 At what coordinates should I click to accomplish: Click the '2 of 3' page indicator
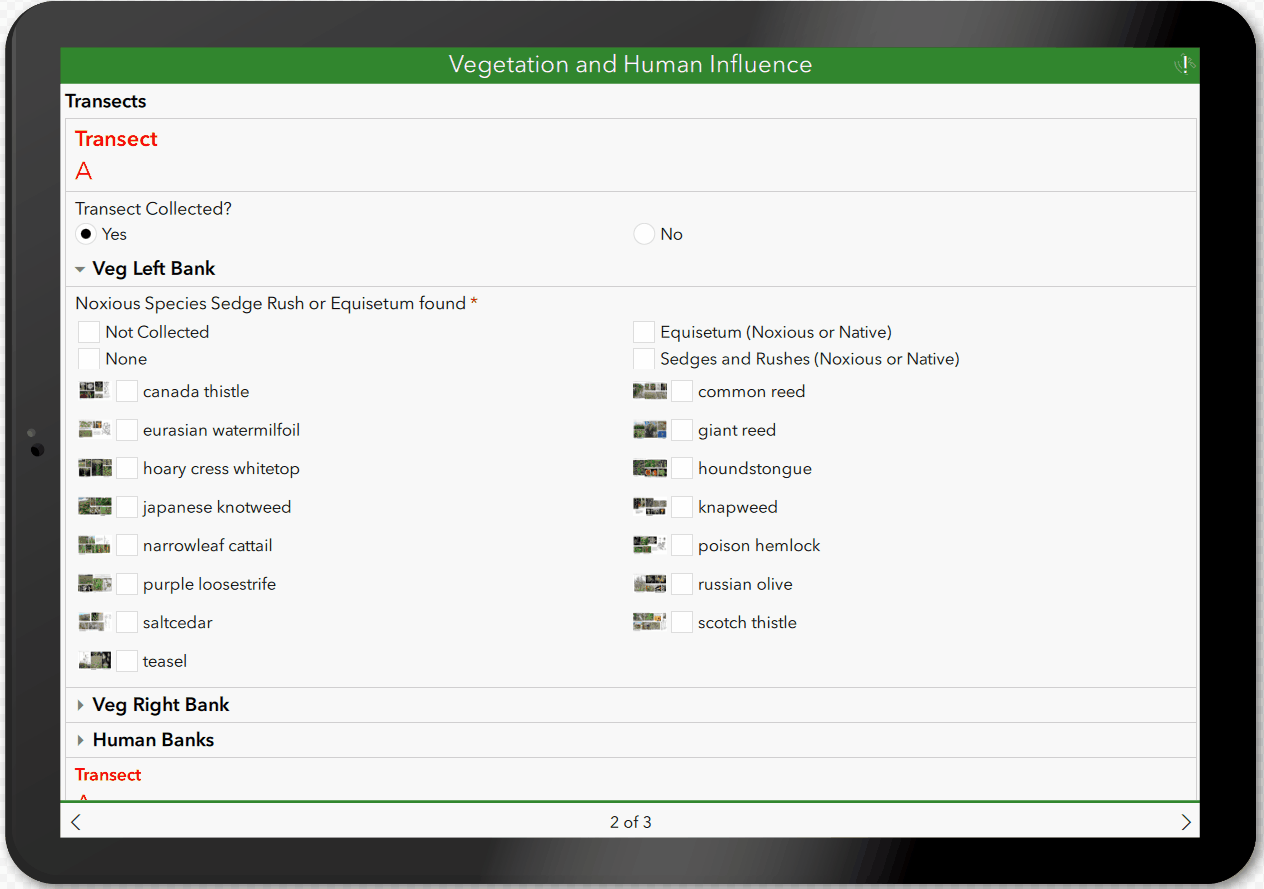631,822
